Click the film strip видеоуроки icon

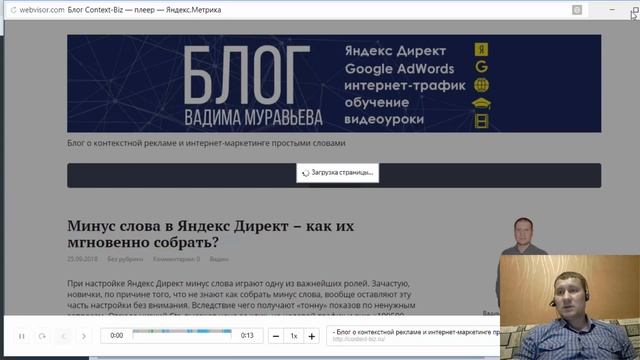[x=482, y=121]
